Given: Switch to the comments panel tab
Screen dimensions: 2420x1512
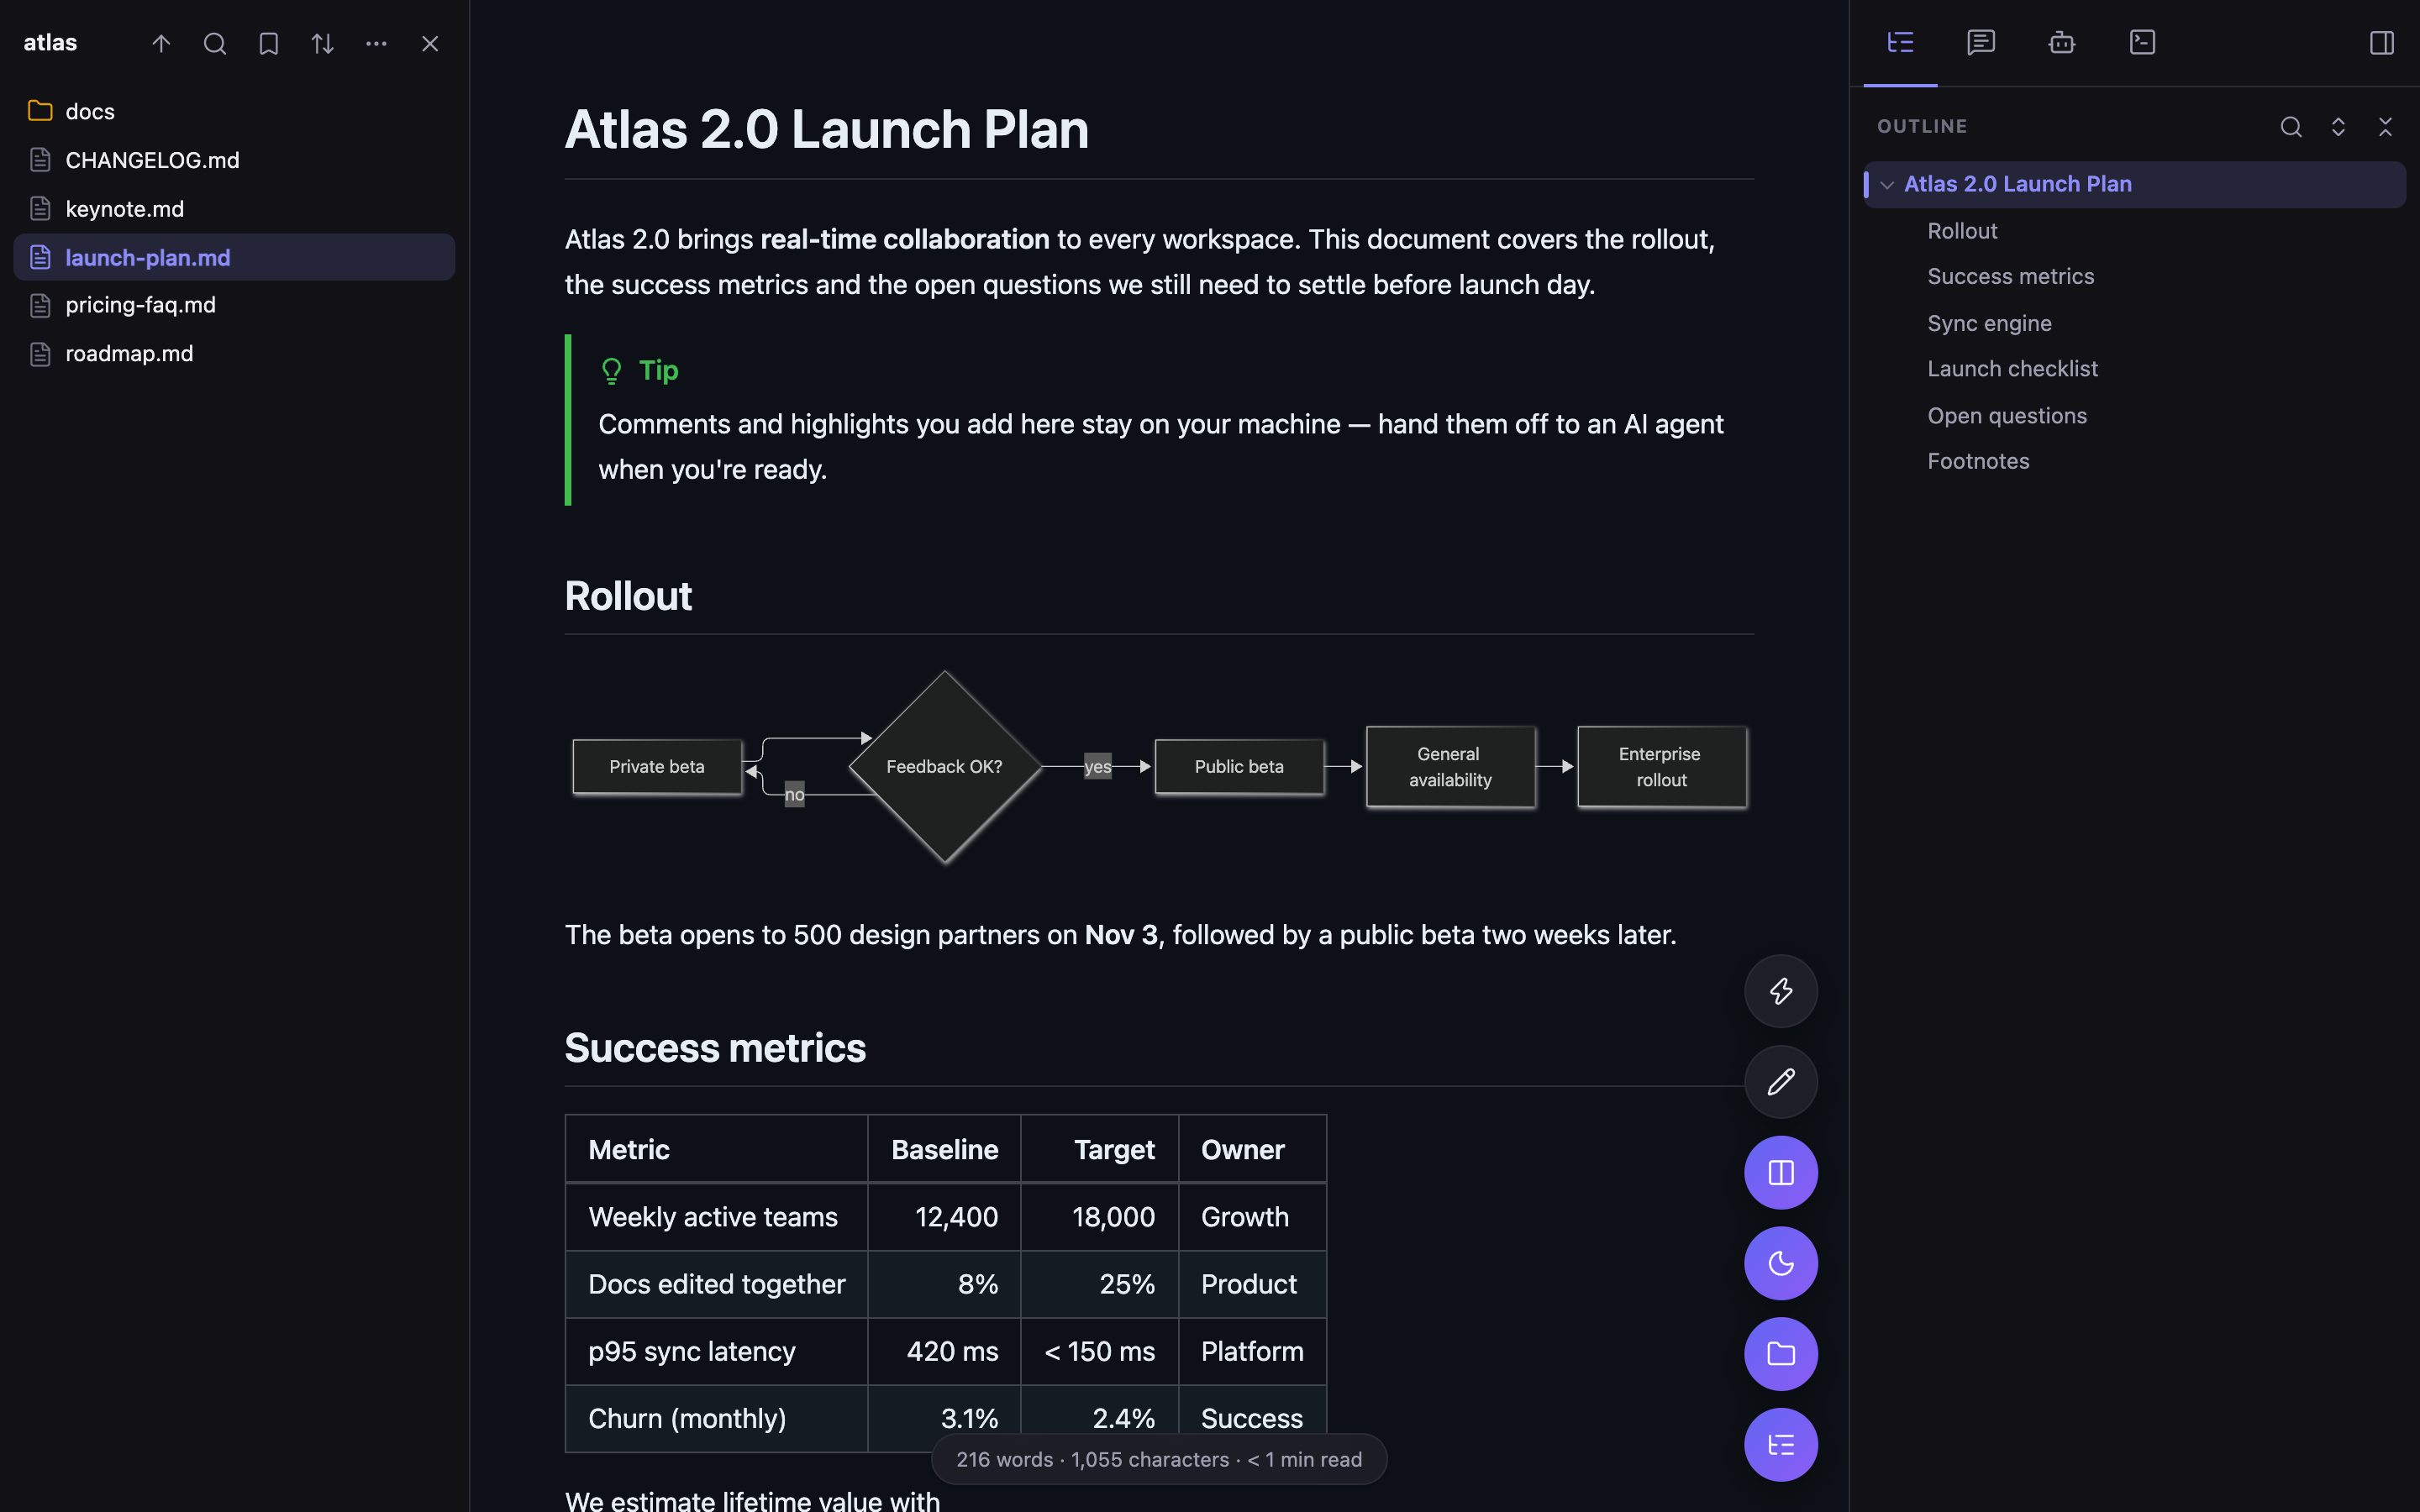Looking at the screenshot, I should click(1981, 42).
